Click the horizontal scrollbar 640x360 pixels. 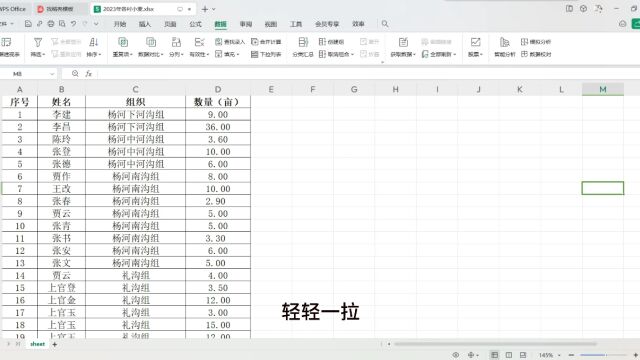pos(496,344)
